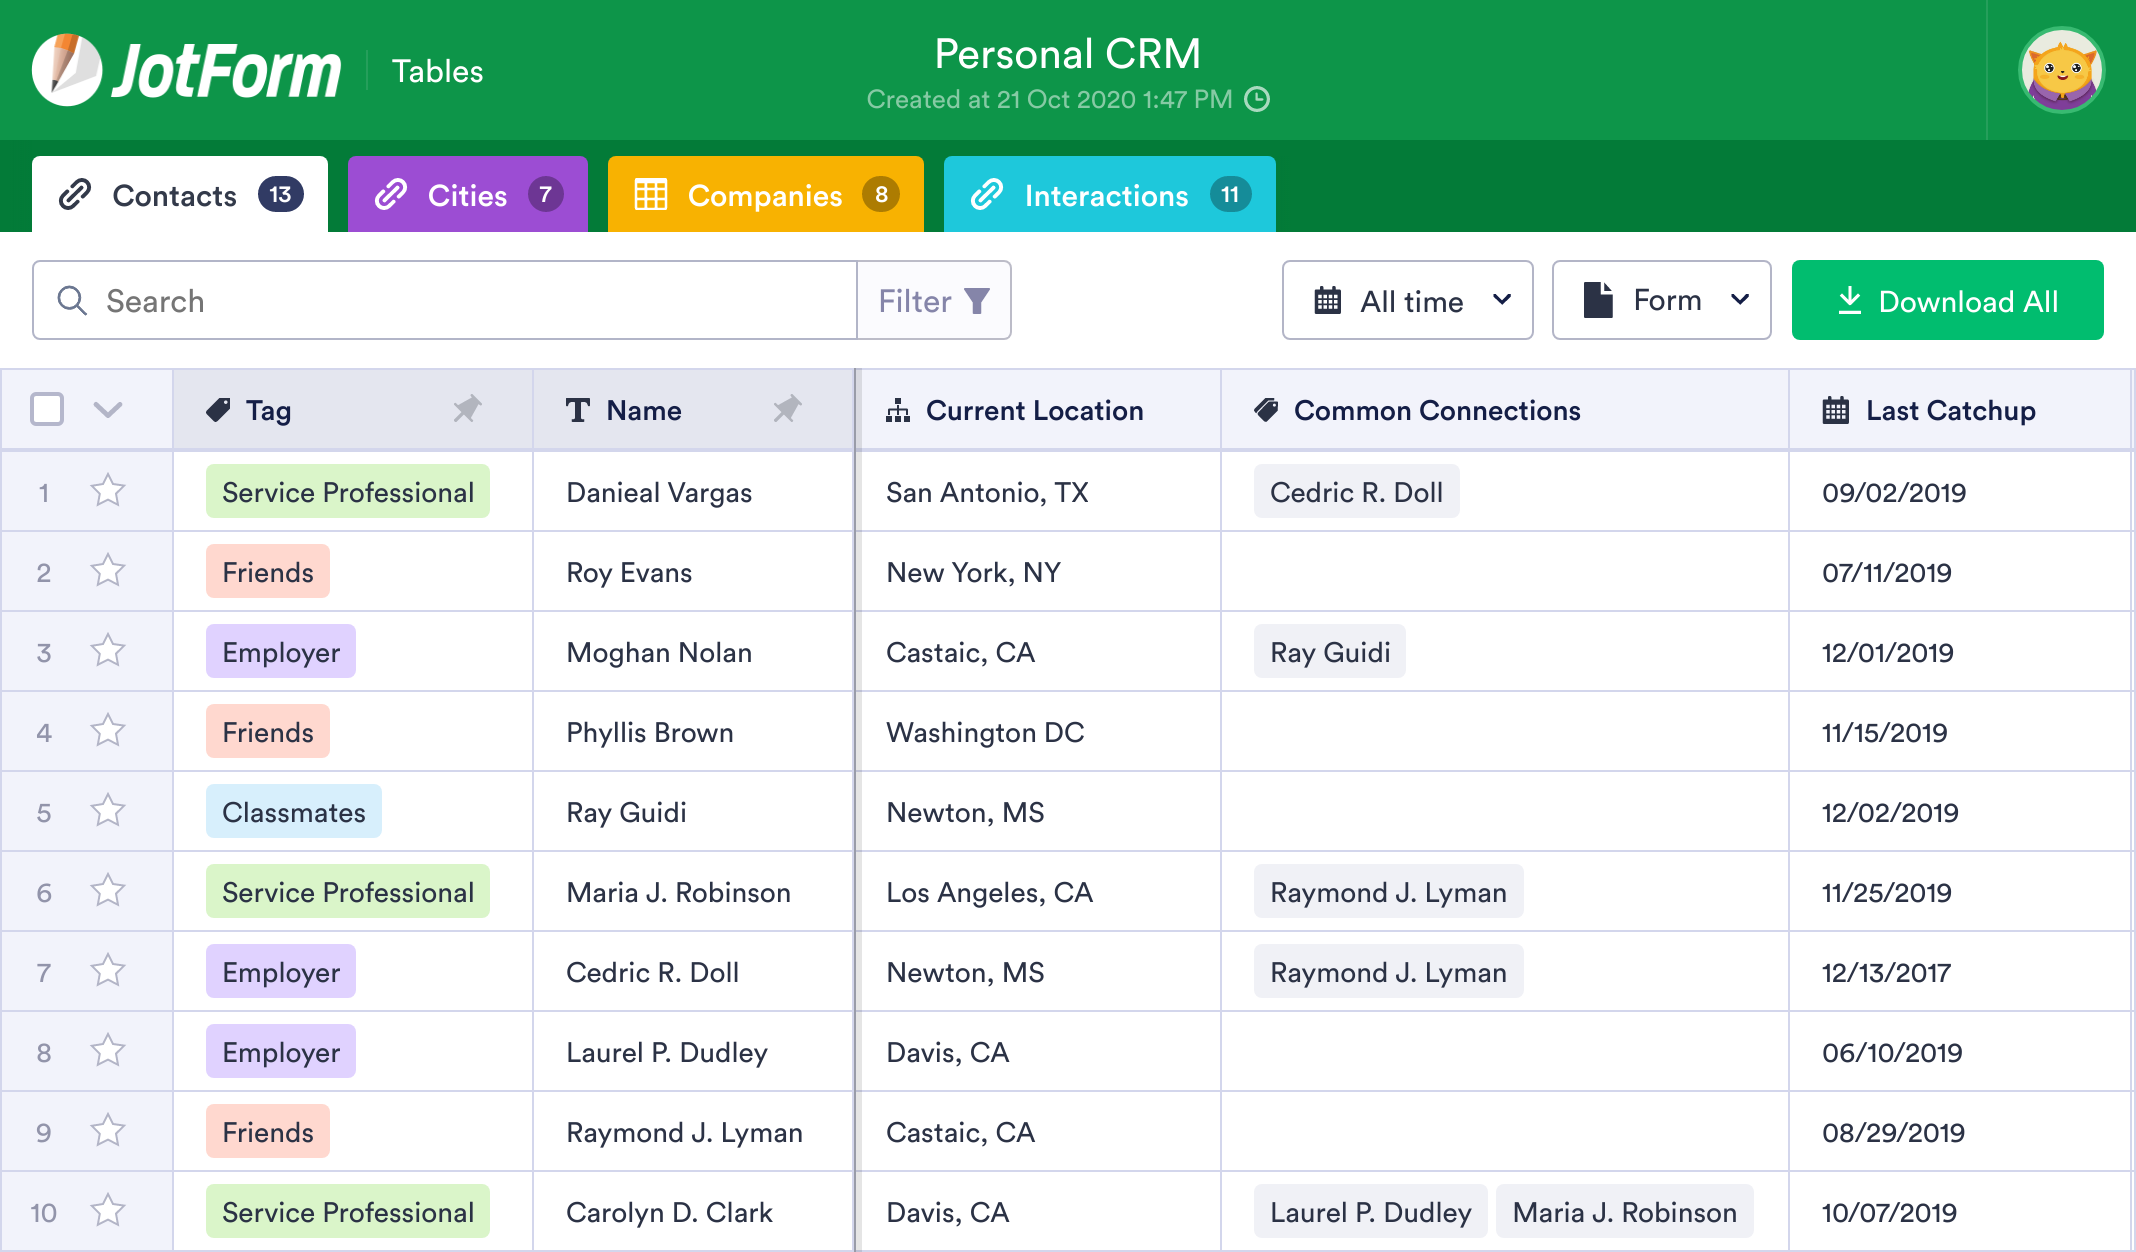2136x1252 pixels.
Task: Star the Ray Guidi row
Action: tap(108, 811)
